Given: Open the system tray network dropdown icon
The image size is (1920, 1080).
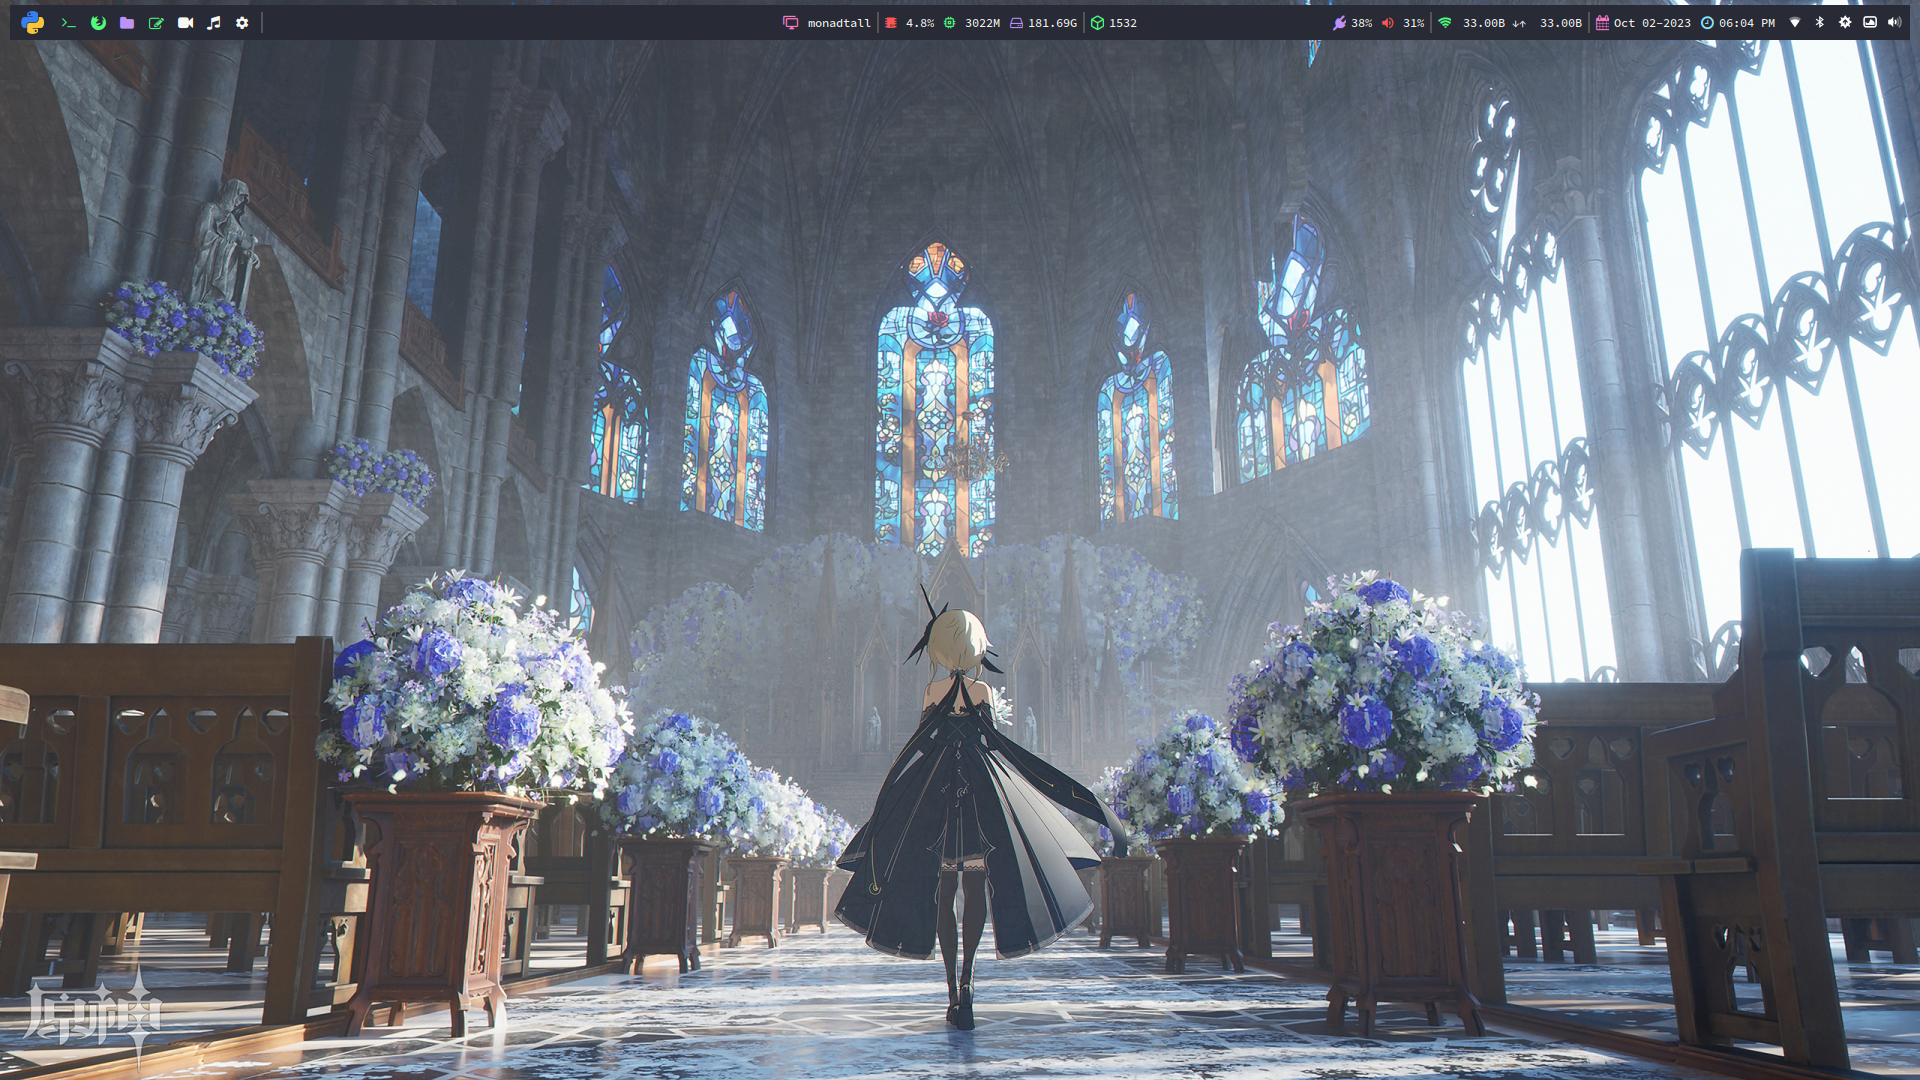Looking at the screenshot, I should (x=1795, y=22).
